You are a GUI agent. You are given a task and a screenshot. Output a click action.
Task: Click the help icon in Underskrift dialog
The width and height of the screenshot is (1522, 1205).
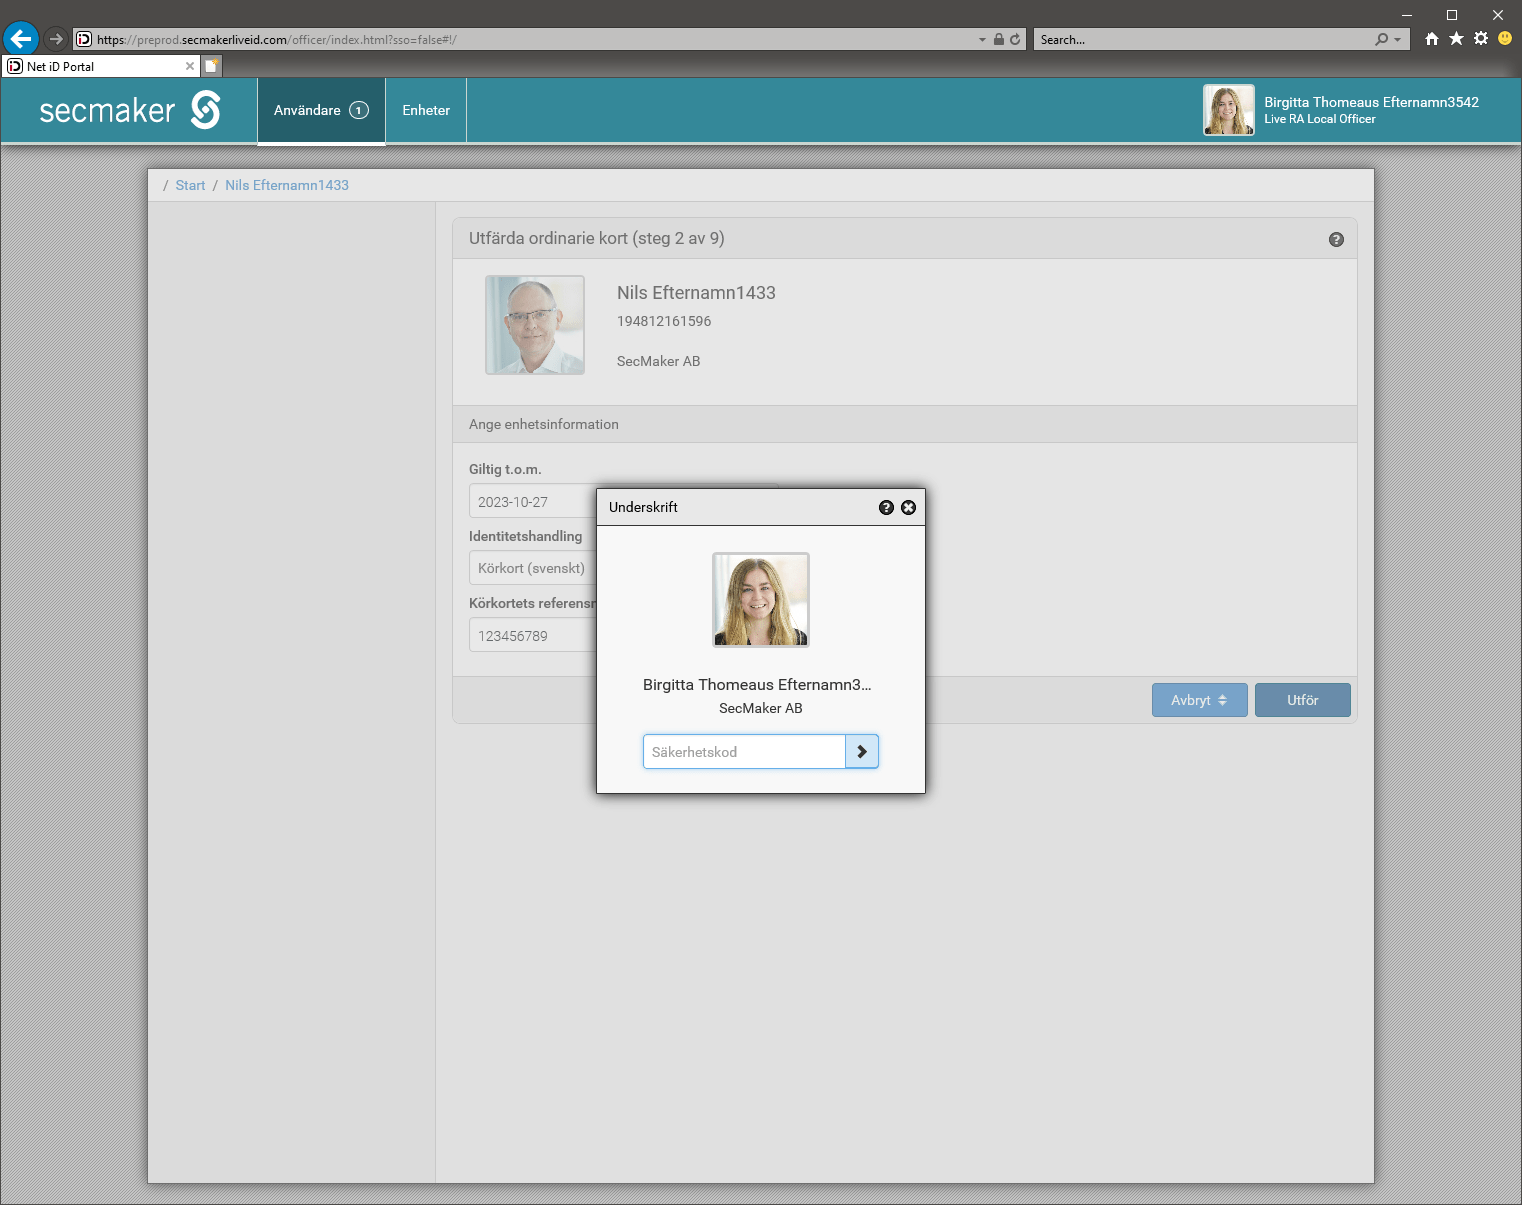[x=886, y=508]
